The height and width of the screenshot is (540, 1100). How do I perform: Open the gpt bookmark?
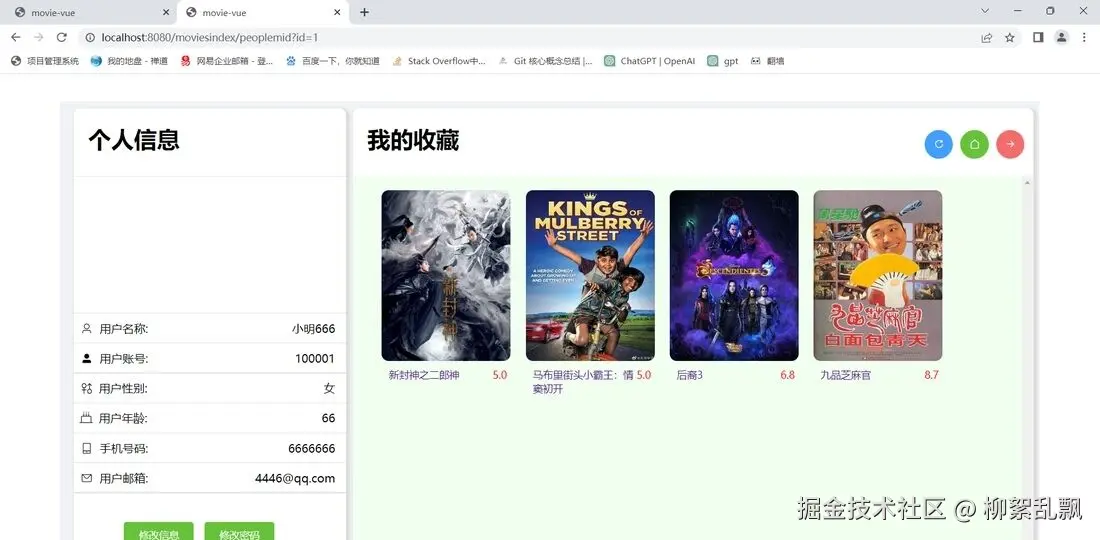pos(723,61)
